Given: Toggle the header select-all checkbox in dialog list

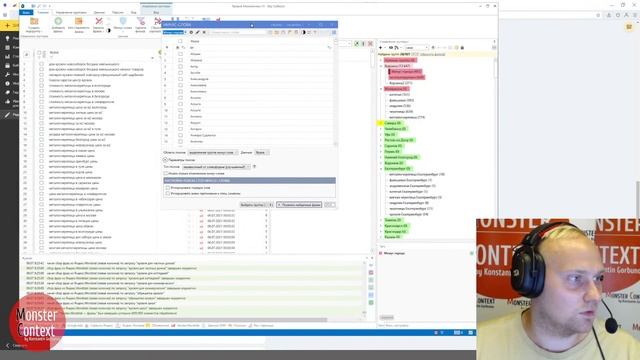Looking at the screenshot, I should tap(180, 41).
